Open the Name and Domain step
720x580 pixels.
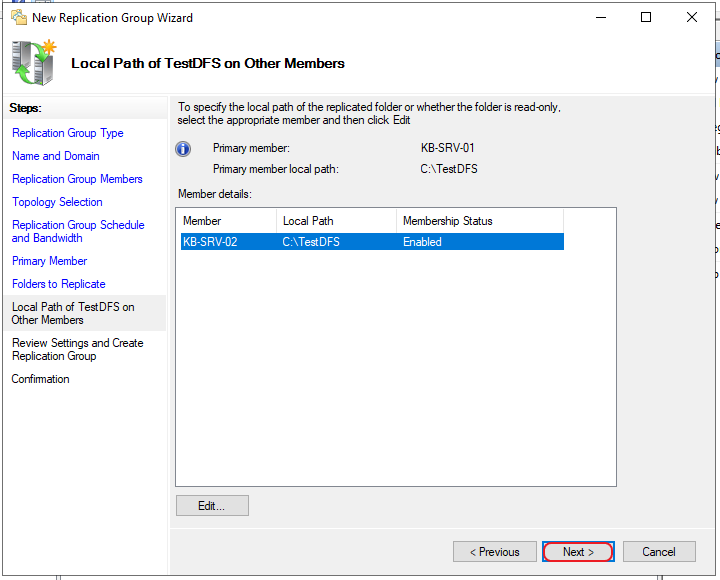[56, 156]
